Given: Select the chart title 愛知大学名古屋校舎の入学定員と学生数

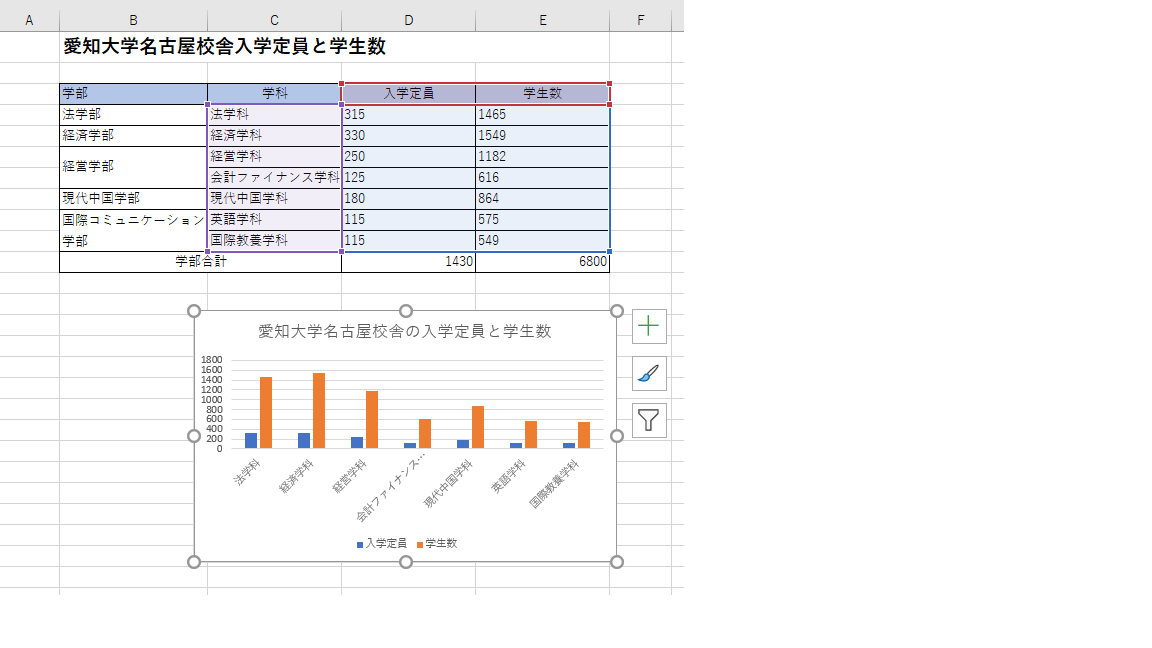Looking at the screenshot, I should pyautogui.click(x=405, y=331).
